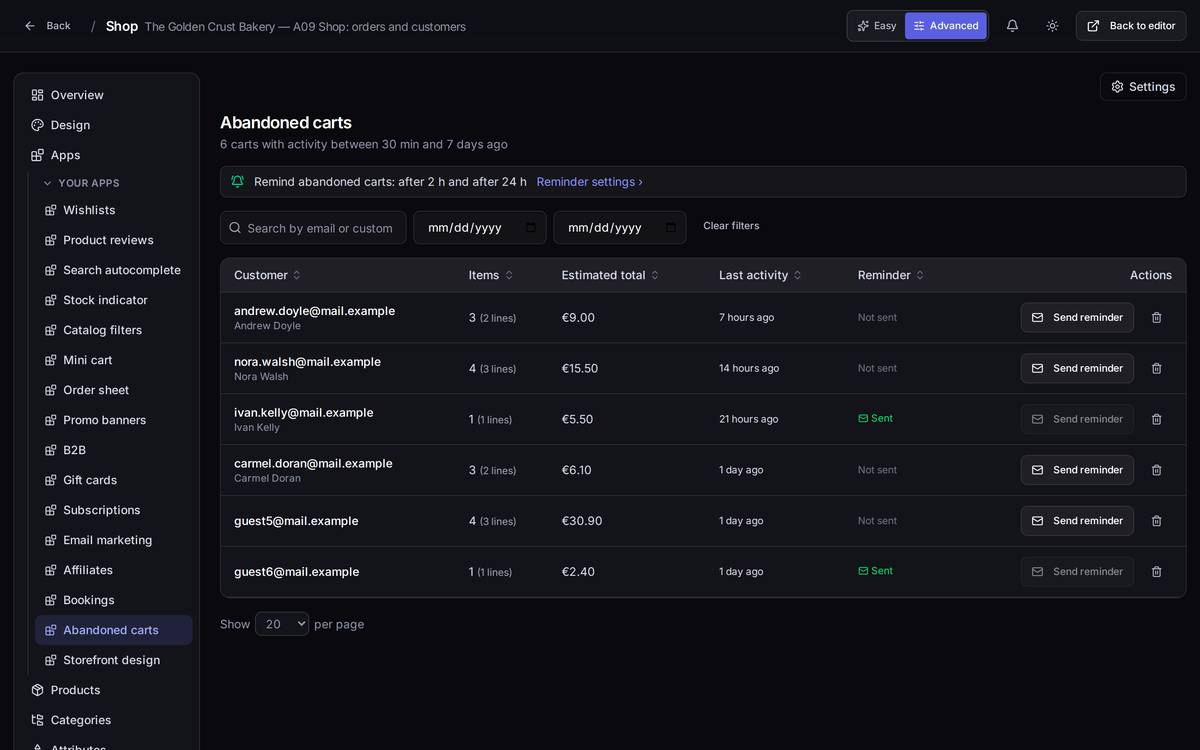The width and height of the screenshot is (1200, 750).
Task: Clear filters on abandoned carts
Action: 731,226
